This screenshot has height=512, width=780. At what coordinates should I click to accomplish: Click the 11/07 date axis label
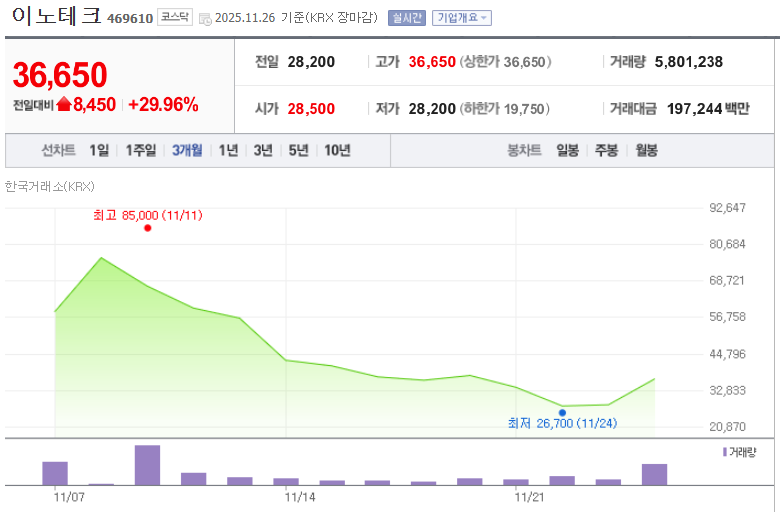69,497
